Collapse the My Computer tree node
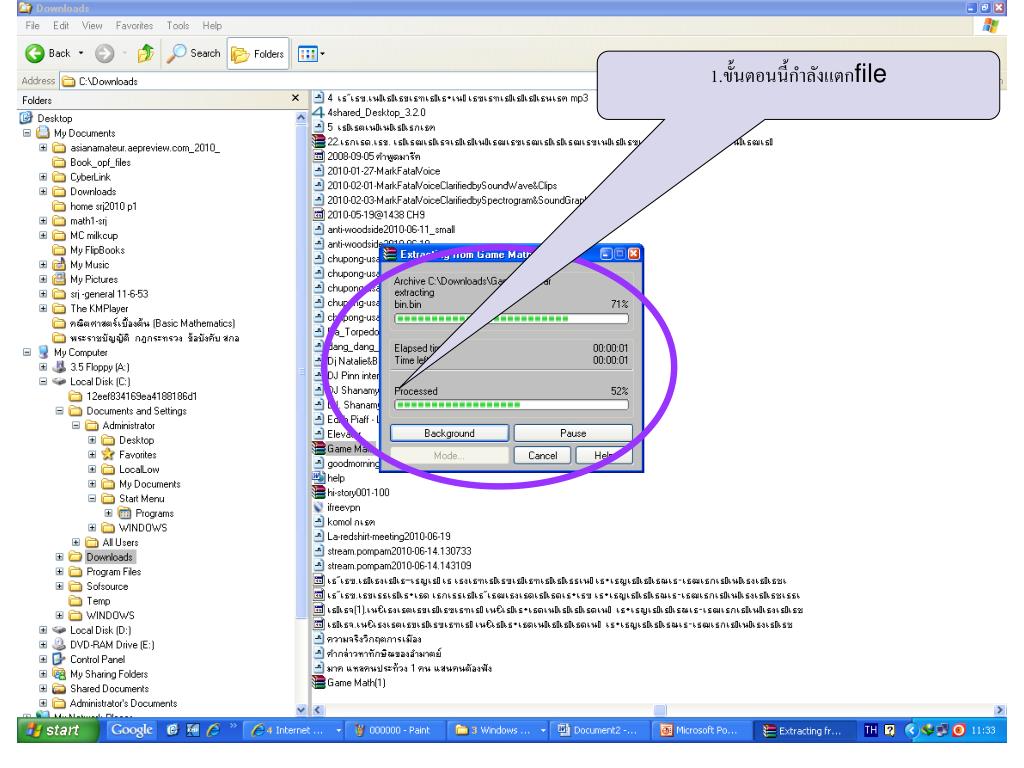Screen dimensions: 1024x768 click(27, 353)
